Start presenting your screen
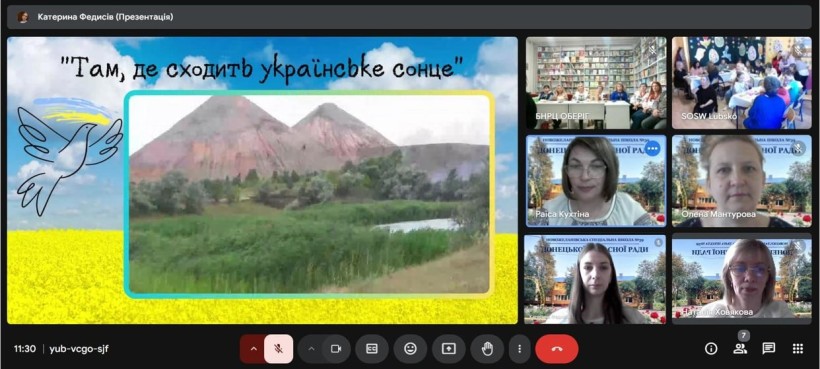The image size is (820, 369). click(449, 349)
